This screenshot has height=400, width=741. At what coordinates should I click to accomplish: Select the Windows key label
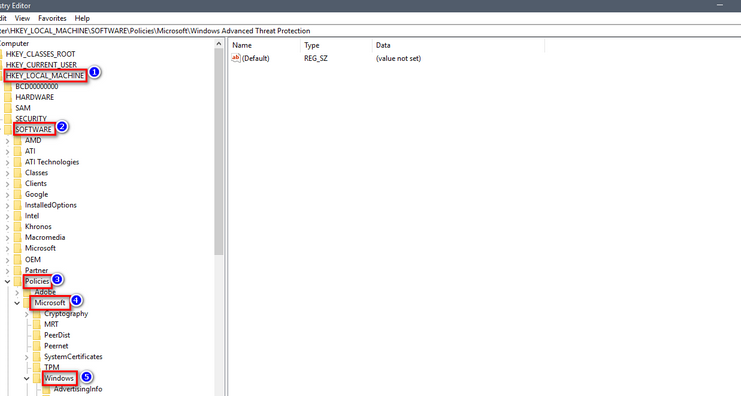[x=59, y=378]
